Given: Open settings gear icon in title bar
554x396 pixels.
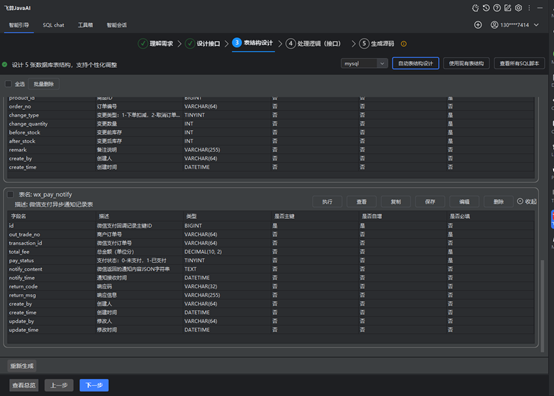Looking at the screenshot, I should (518, 8).
